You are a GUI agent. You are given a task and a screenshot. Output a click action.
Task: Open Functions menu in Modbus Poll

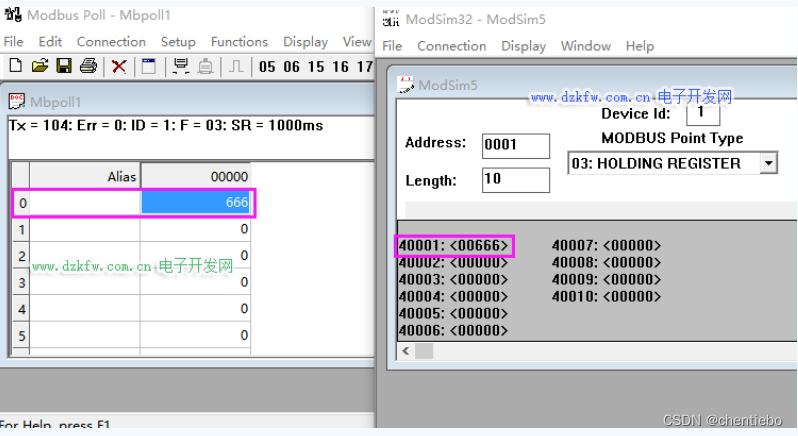coord(239,42)
